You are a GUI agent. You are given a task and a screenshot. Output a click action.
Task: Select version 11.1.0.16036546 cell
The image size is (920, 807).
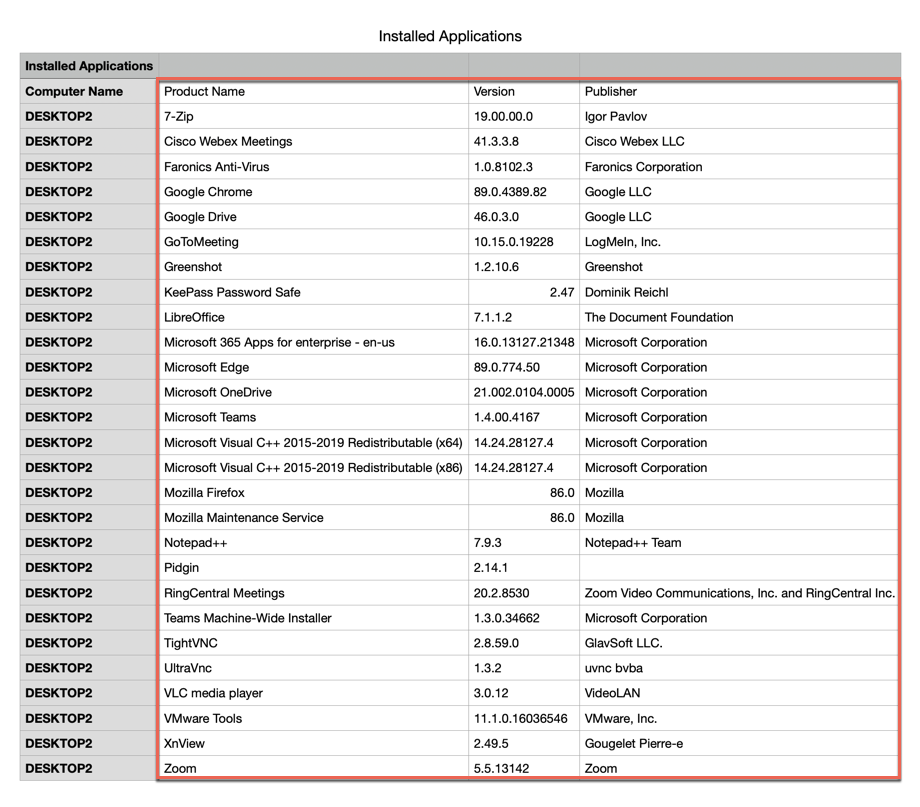(524, 718)
